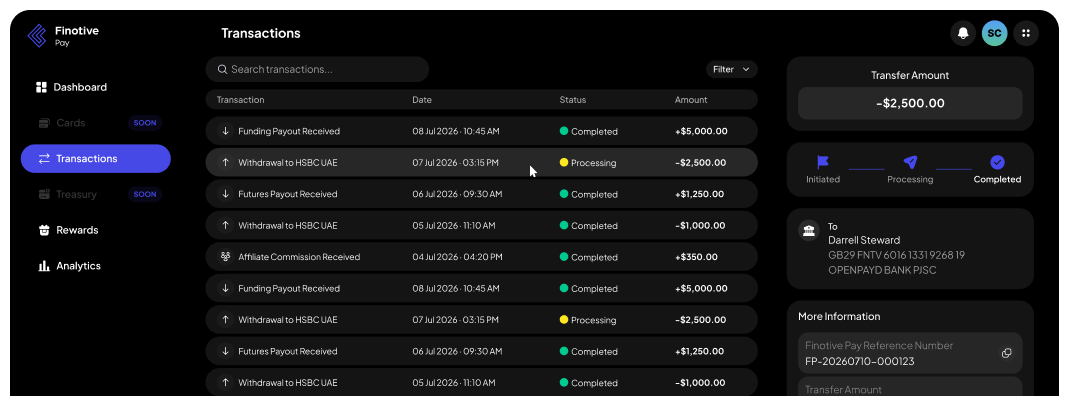Click the Transactions page title
The height and width of the screenshot is (396, 1069).
[x=260, y=33]
